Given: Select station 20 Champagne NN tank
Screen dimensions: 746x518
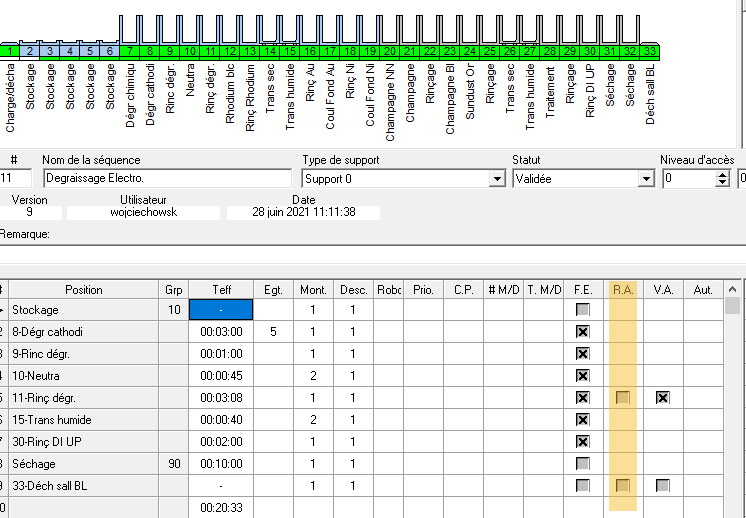Looking at the screenshot, I should 390,51.
